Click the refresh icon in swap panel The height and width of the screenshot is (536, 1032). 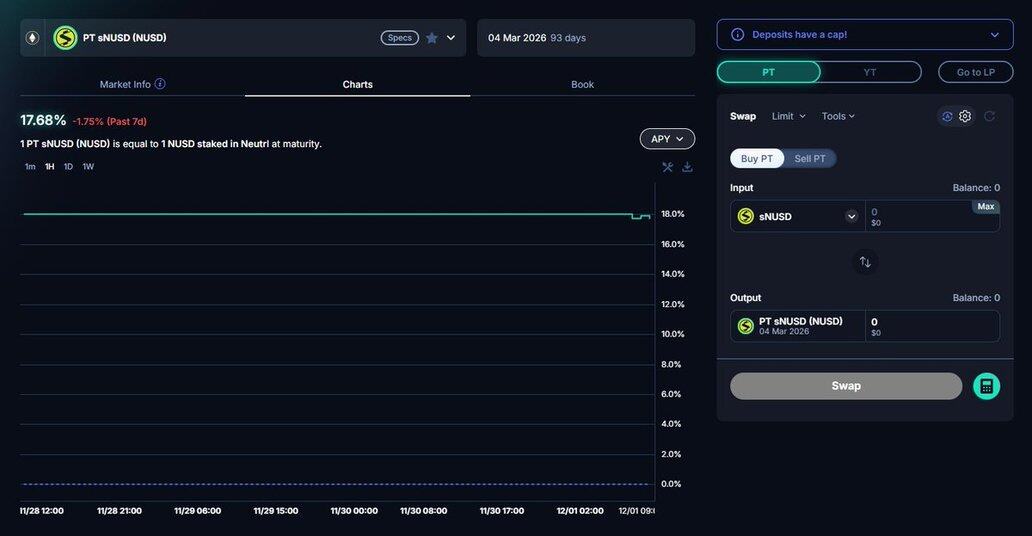pyautogui.click(x=989, y=116)
